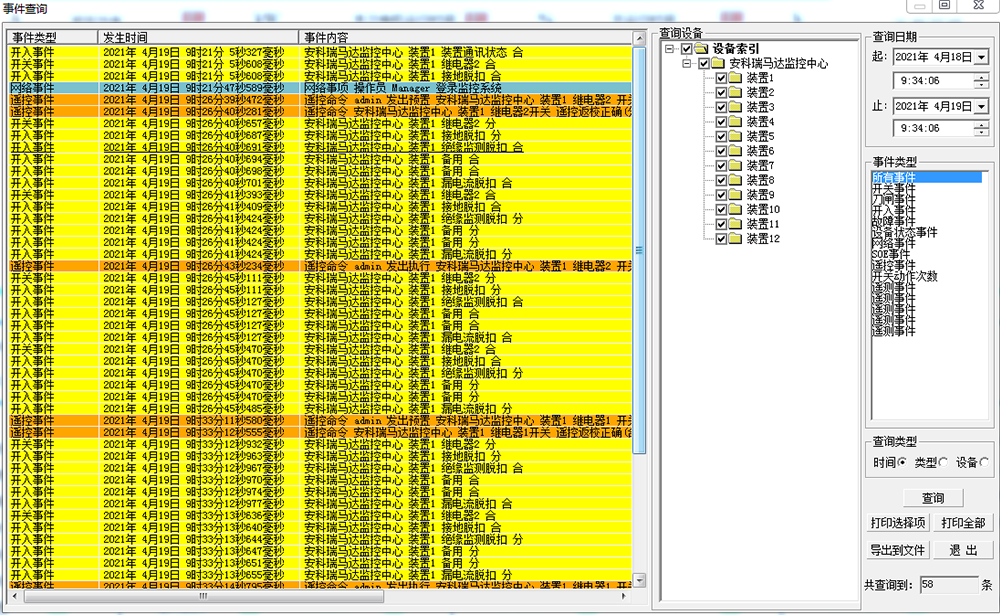This screenshot has height=615, width=1000.
Task: Uncheck the 装置7 device checkbox
Action: click(721, 166)
